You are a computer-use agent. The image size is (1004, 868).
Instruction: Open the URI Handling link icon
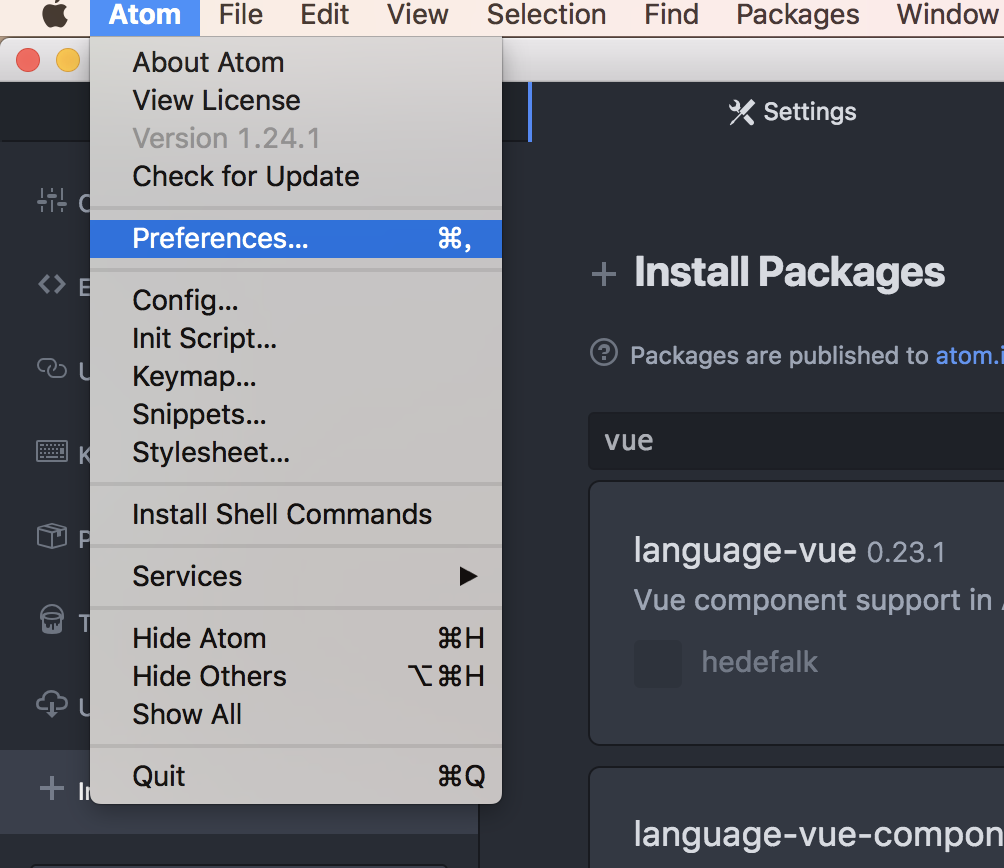[x=52, y=368]
